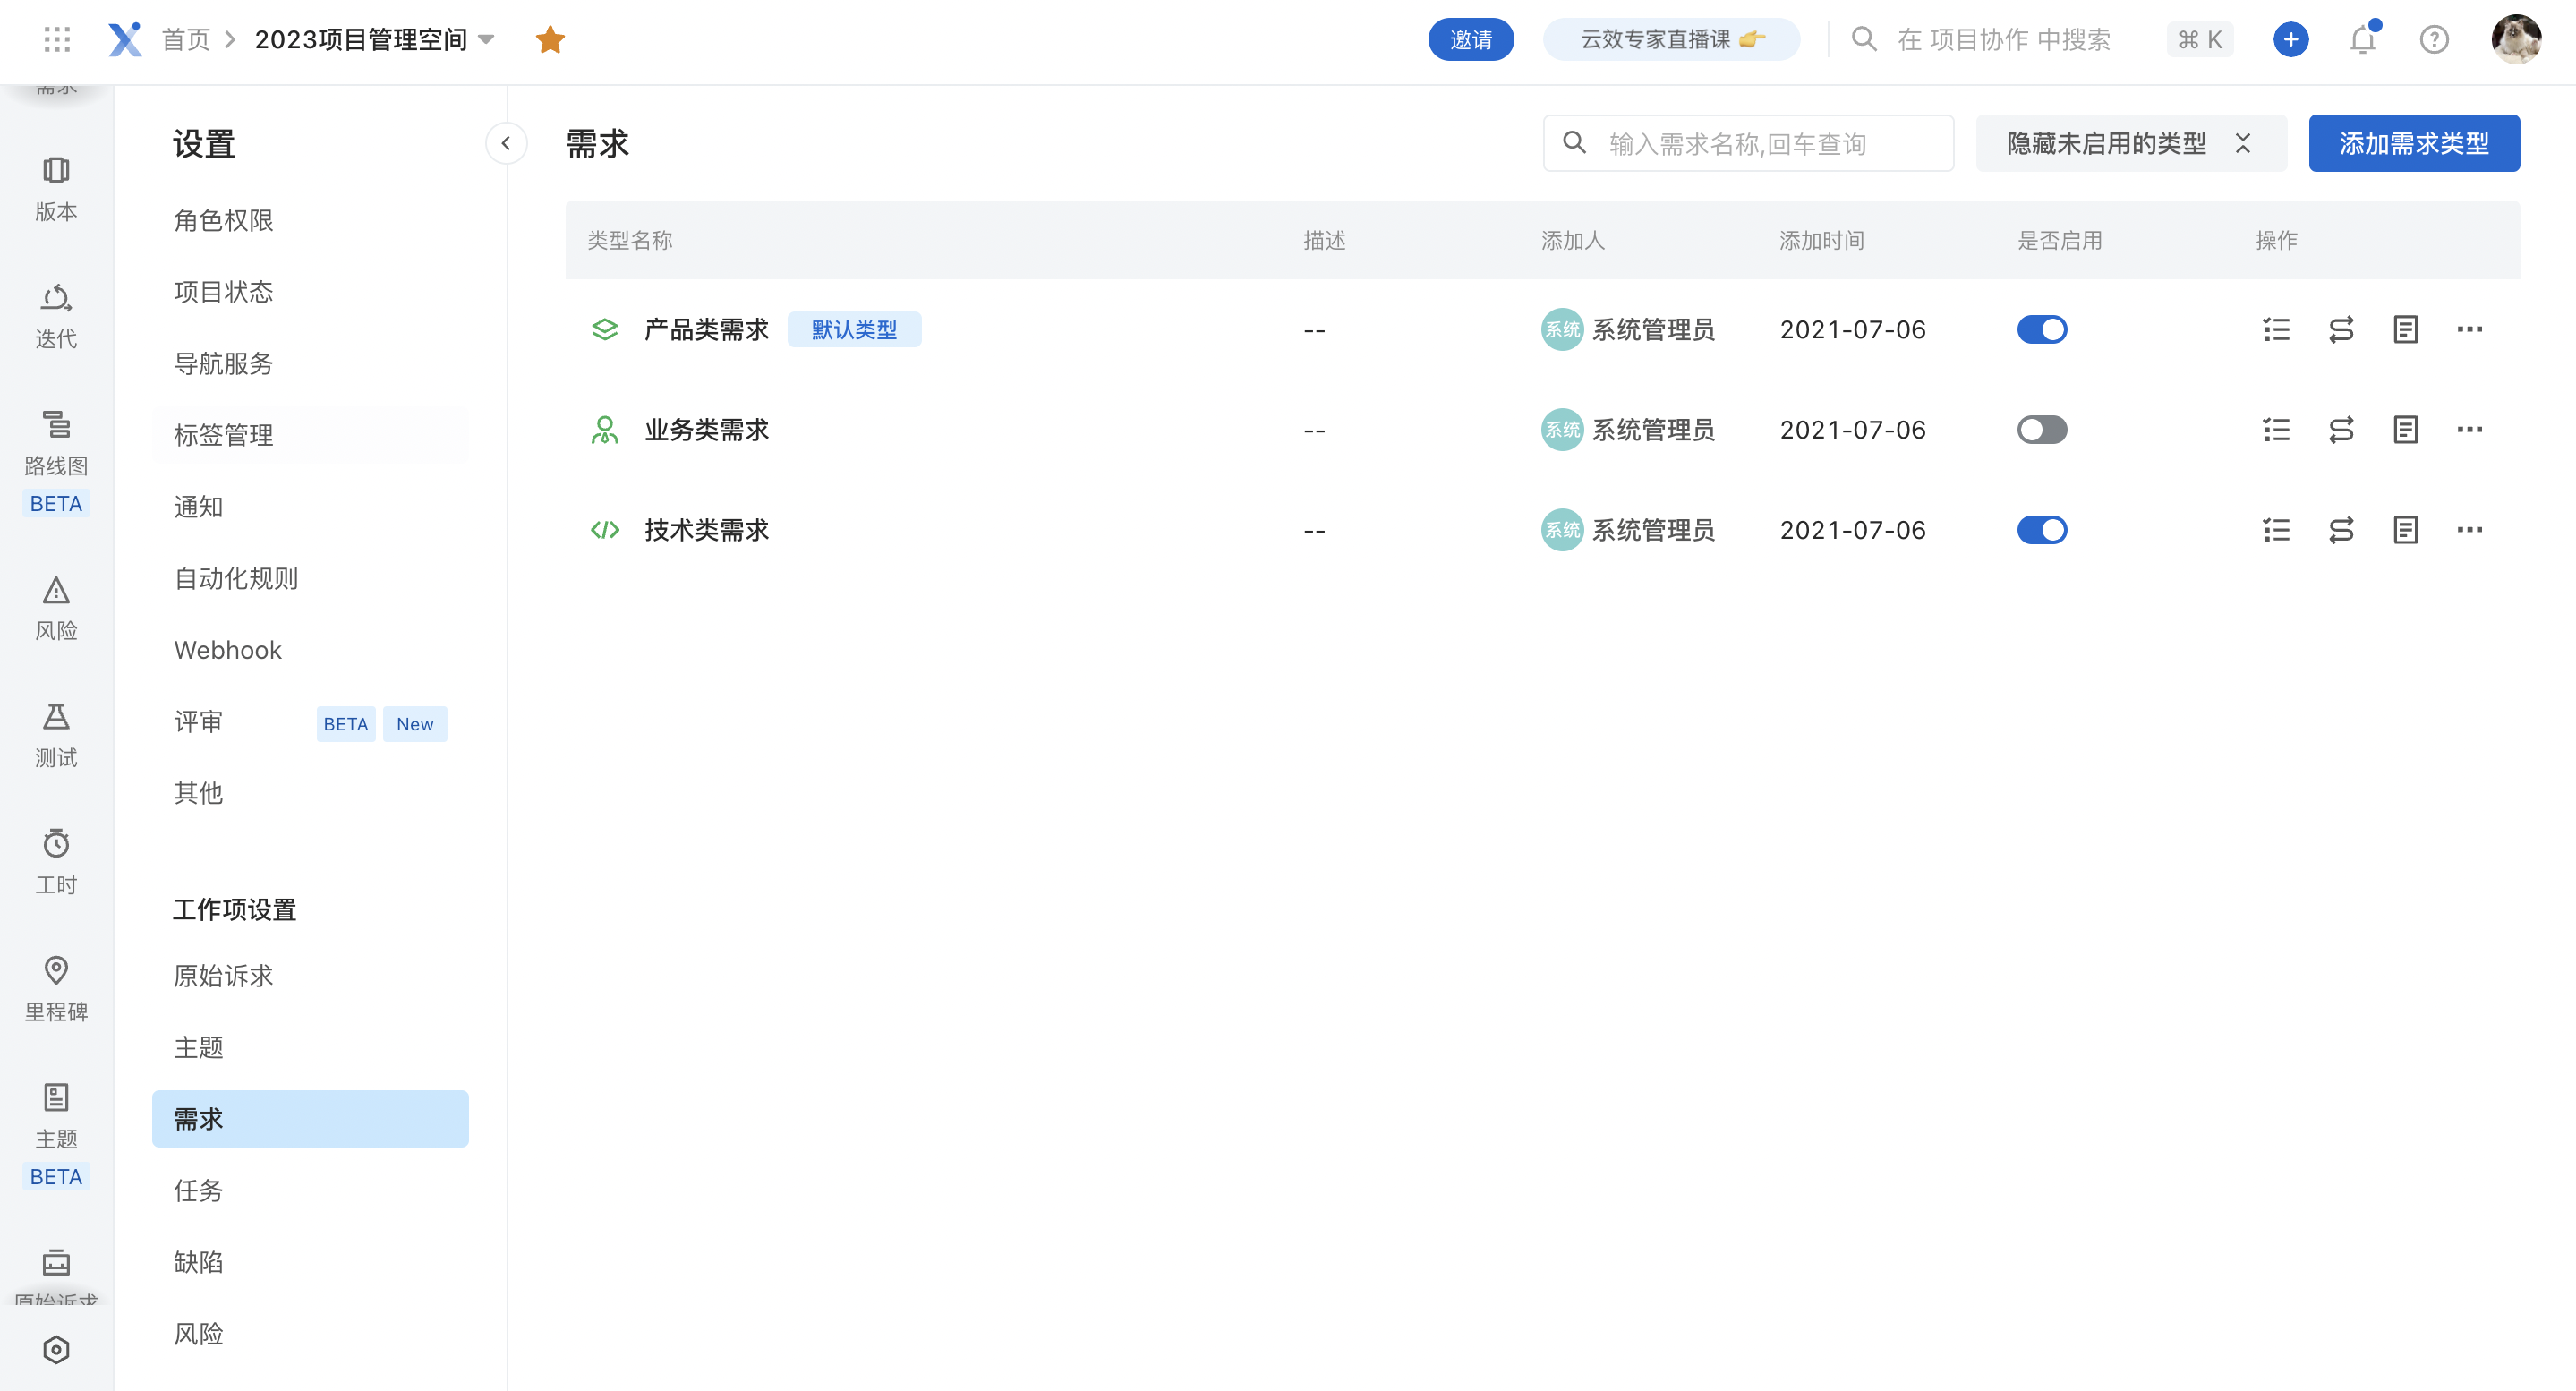Screen dimensions: 2576x1391
Task: Open the 云效专家直播课 banner
Action: (x=1671, y=39)
